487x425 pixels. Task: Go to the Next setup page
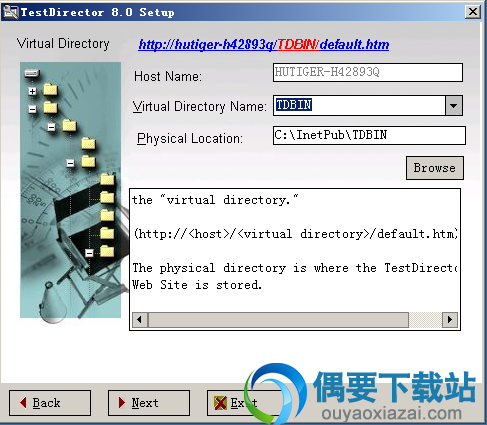click(x=149, y=403)
